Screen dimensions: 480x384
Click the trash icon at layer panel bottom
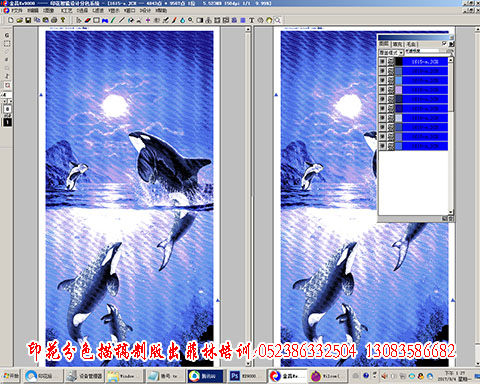[x=450, y=219]
